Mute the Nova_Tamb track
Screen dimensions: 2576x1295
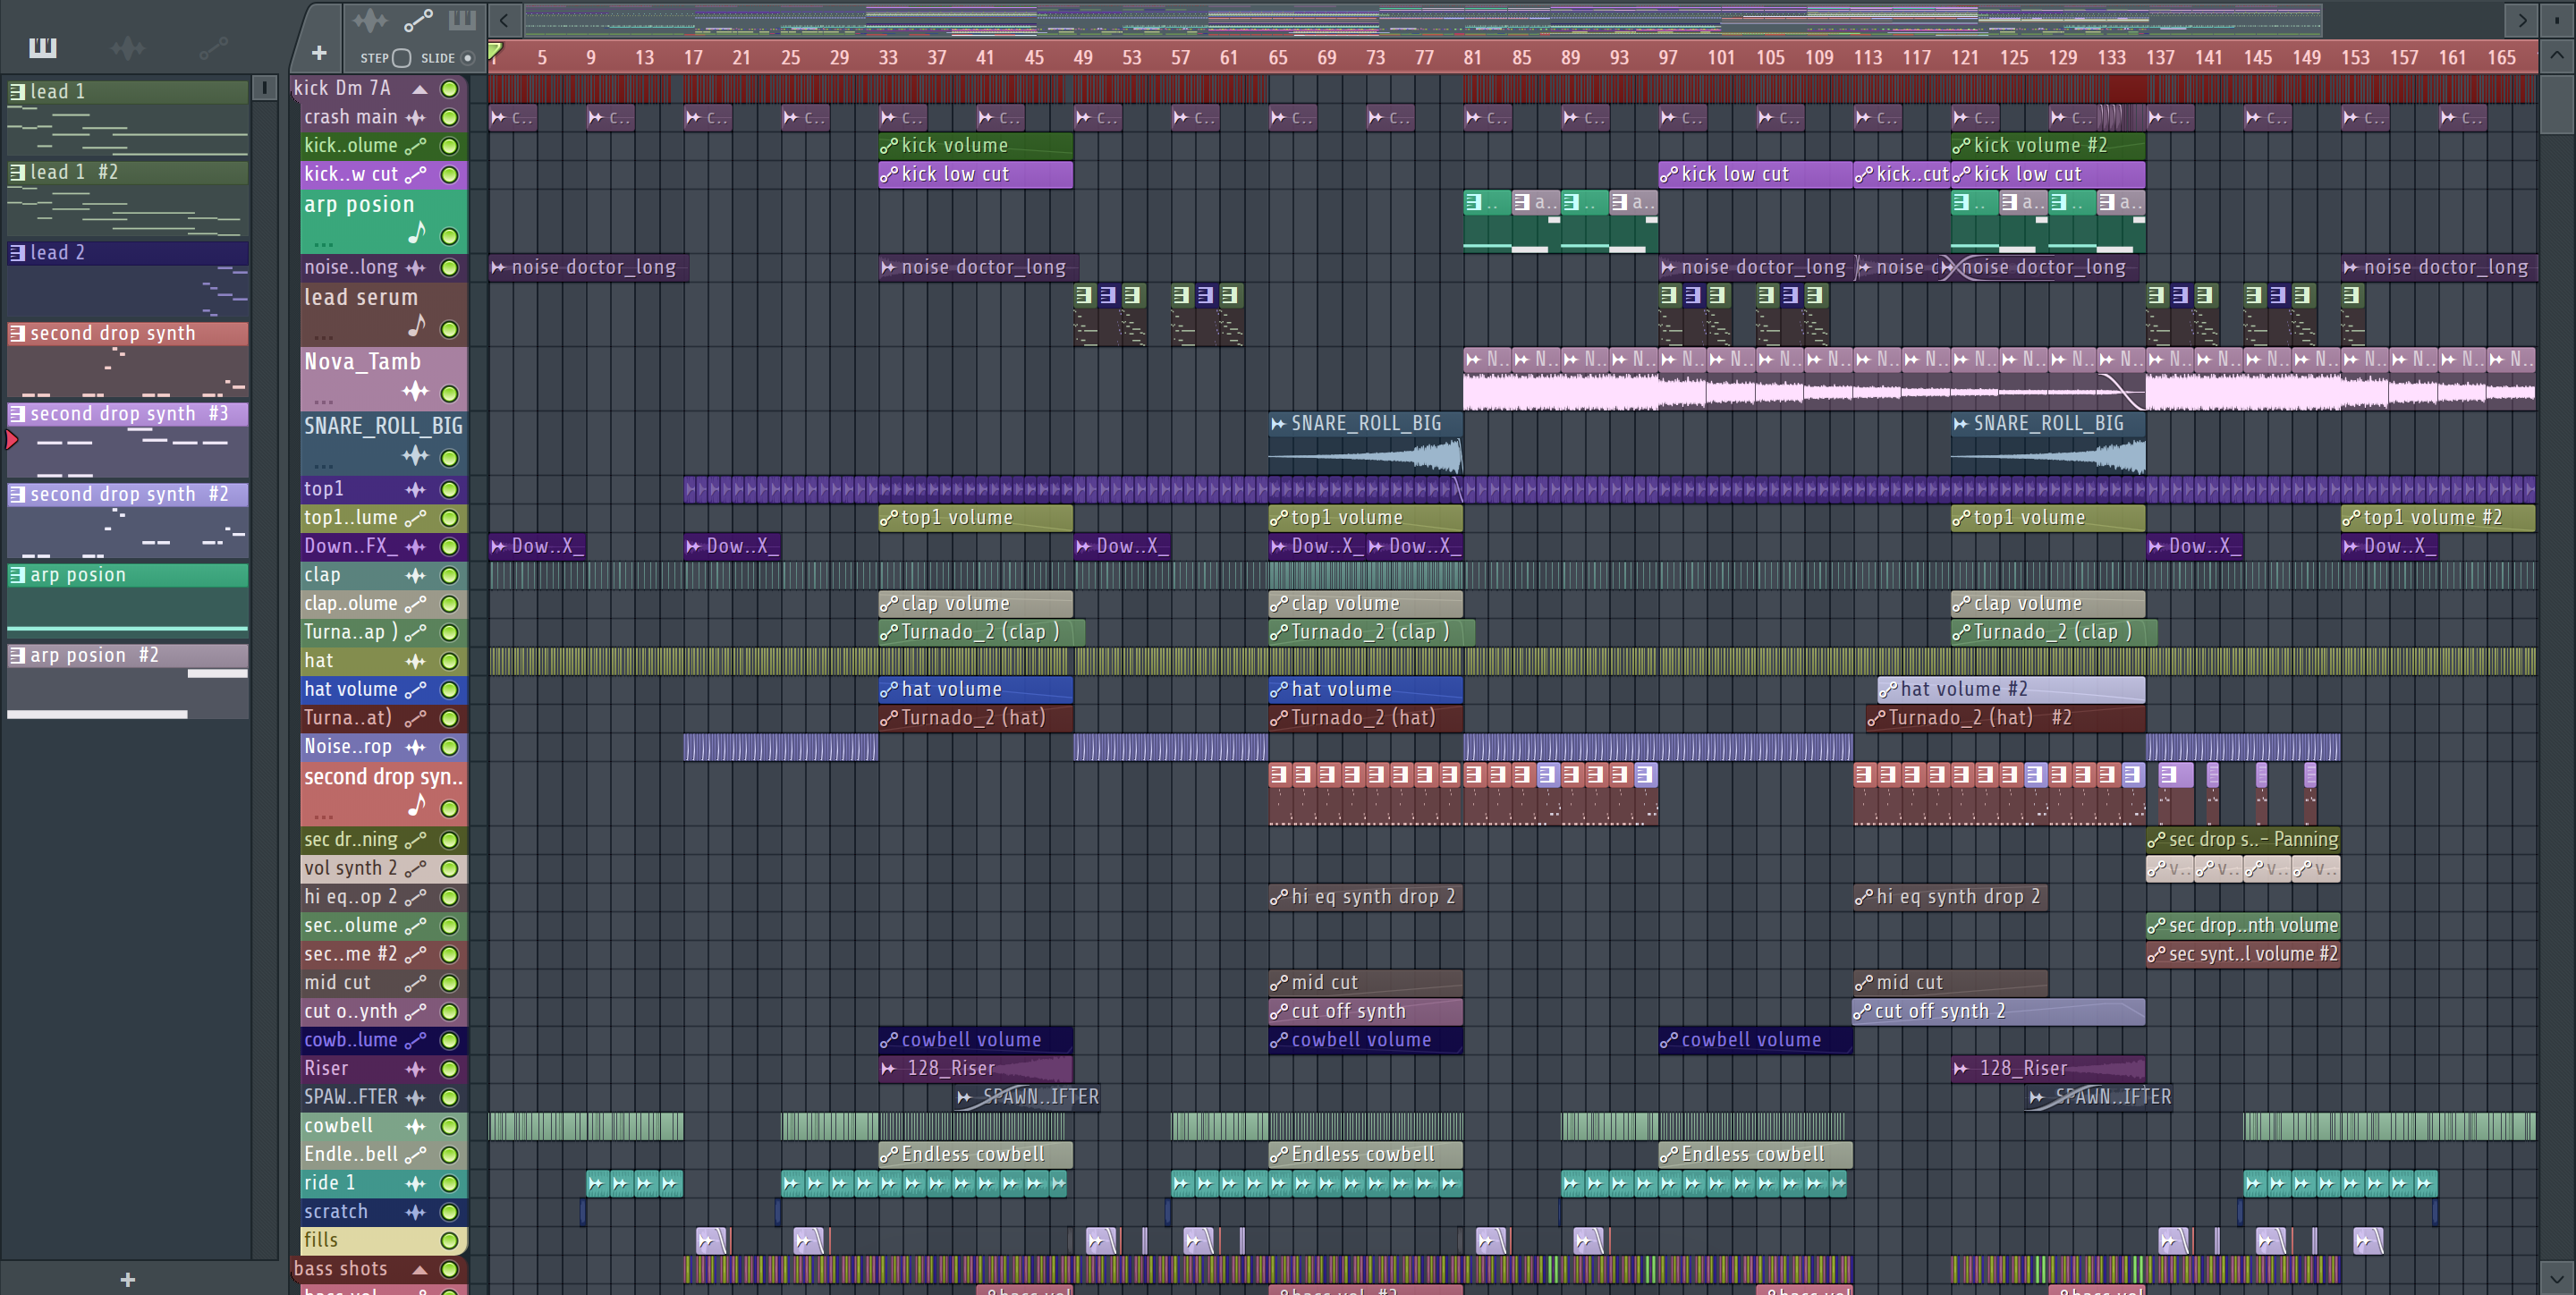point(449,394)
